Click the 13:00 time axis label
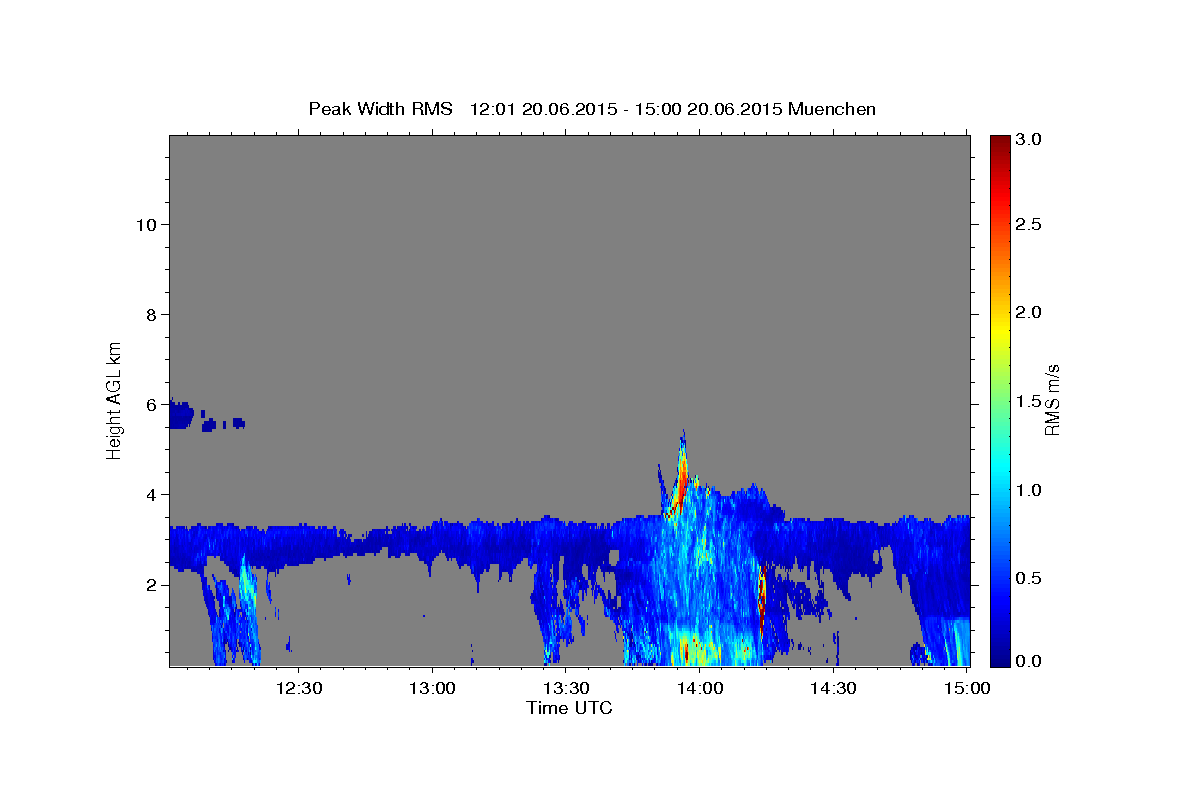This screenshot has height=800, width=1200. 433,688
